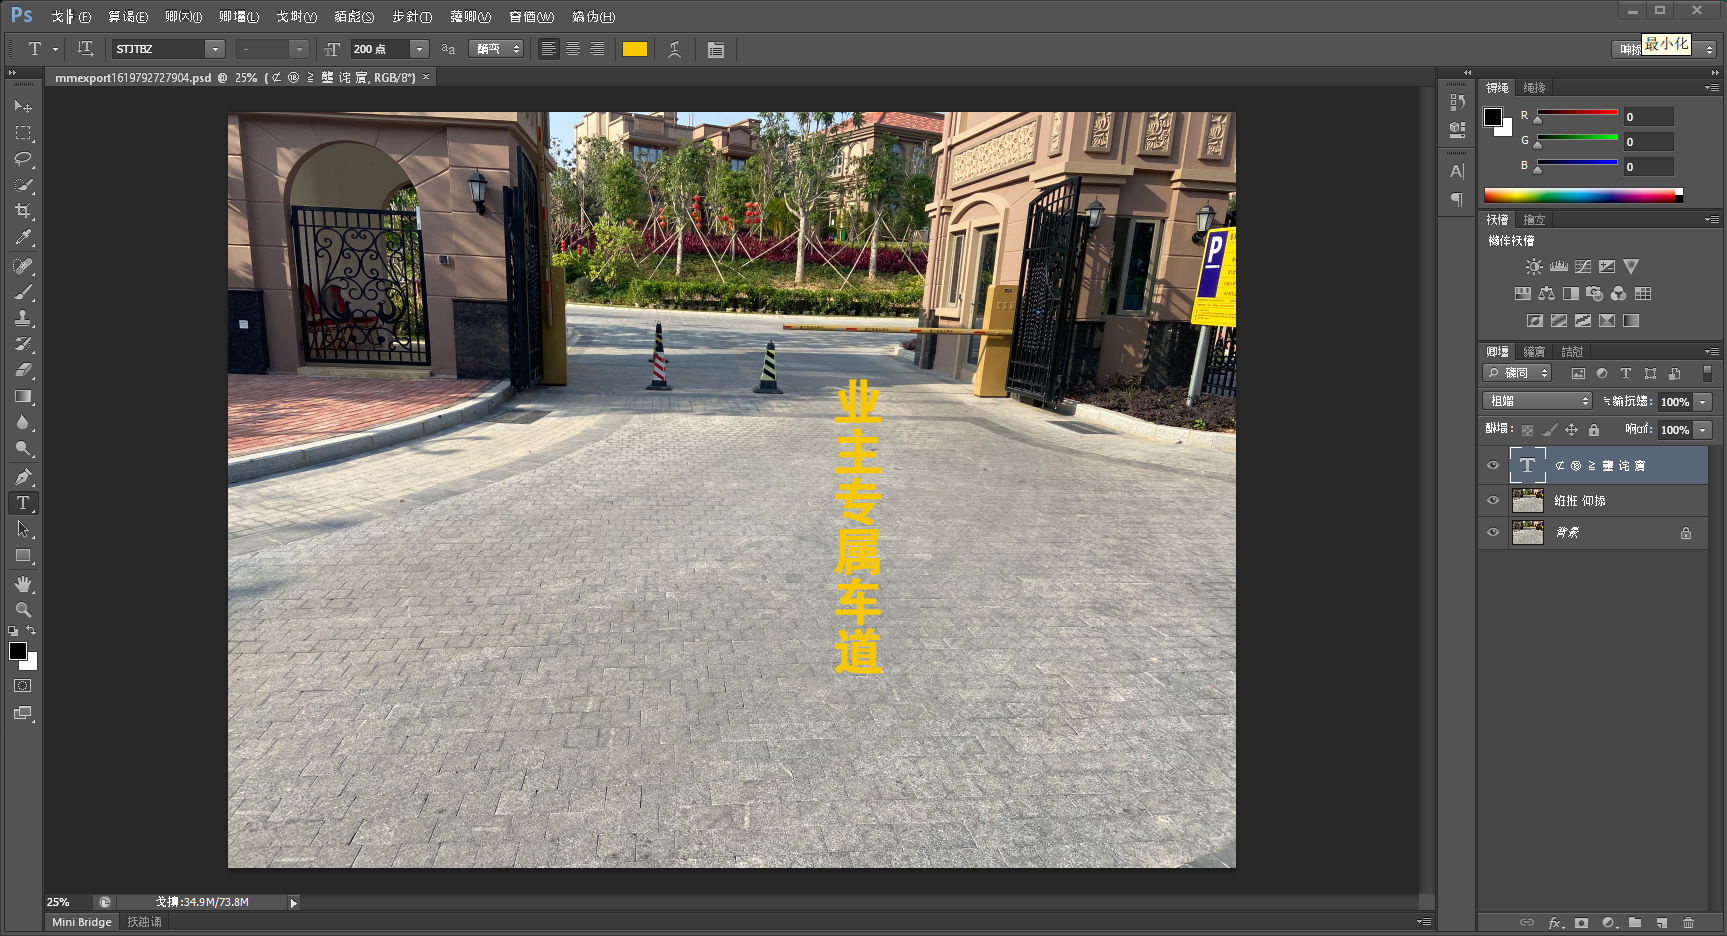Toggle layer filtering switch on or off

point(1707,373)
